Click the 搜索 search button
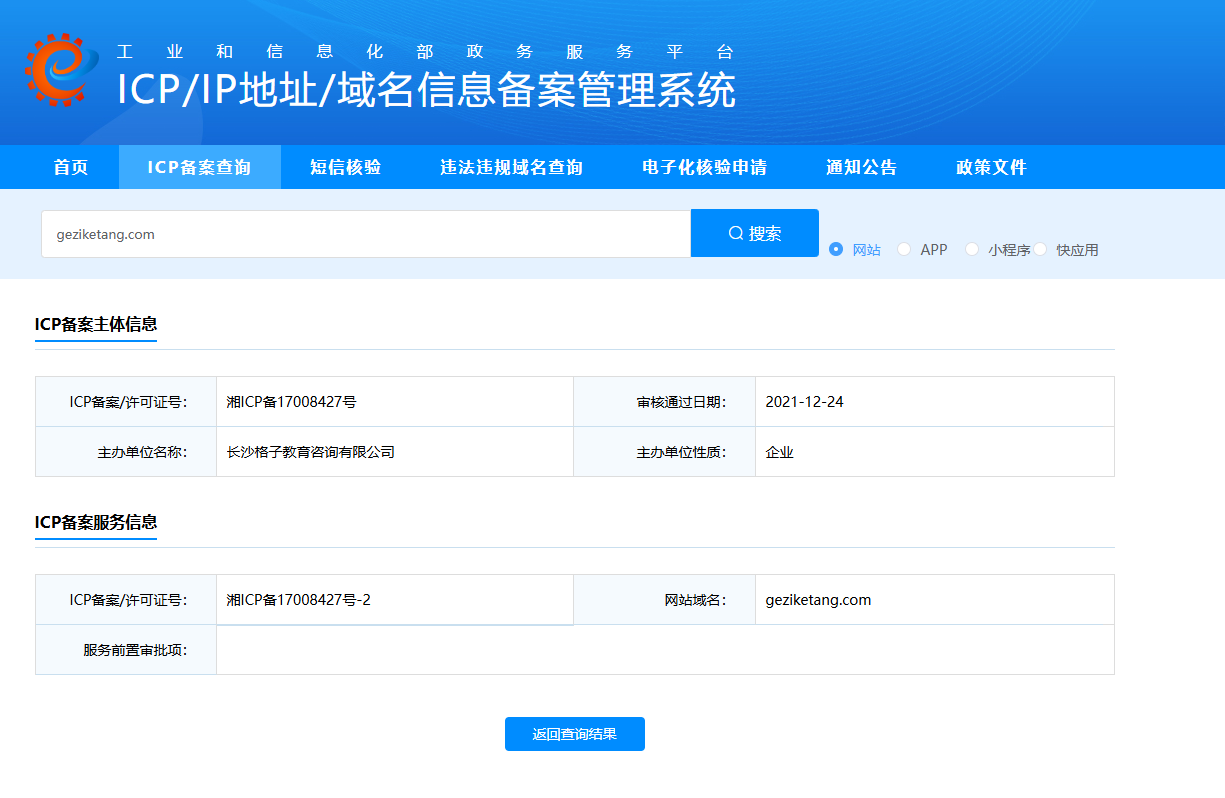 point(755,233)
